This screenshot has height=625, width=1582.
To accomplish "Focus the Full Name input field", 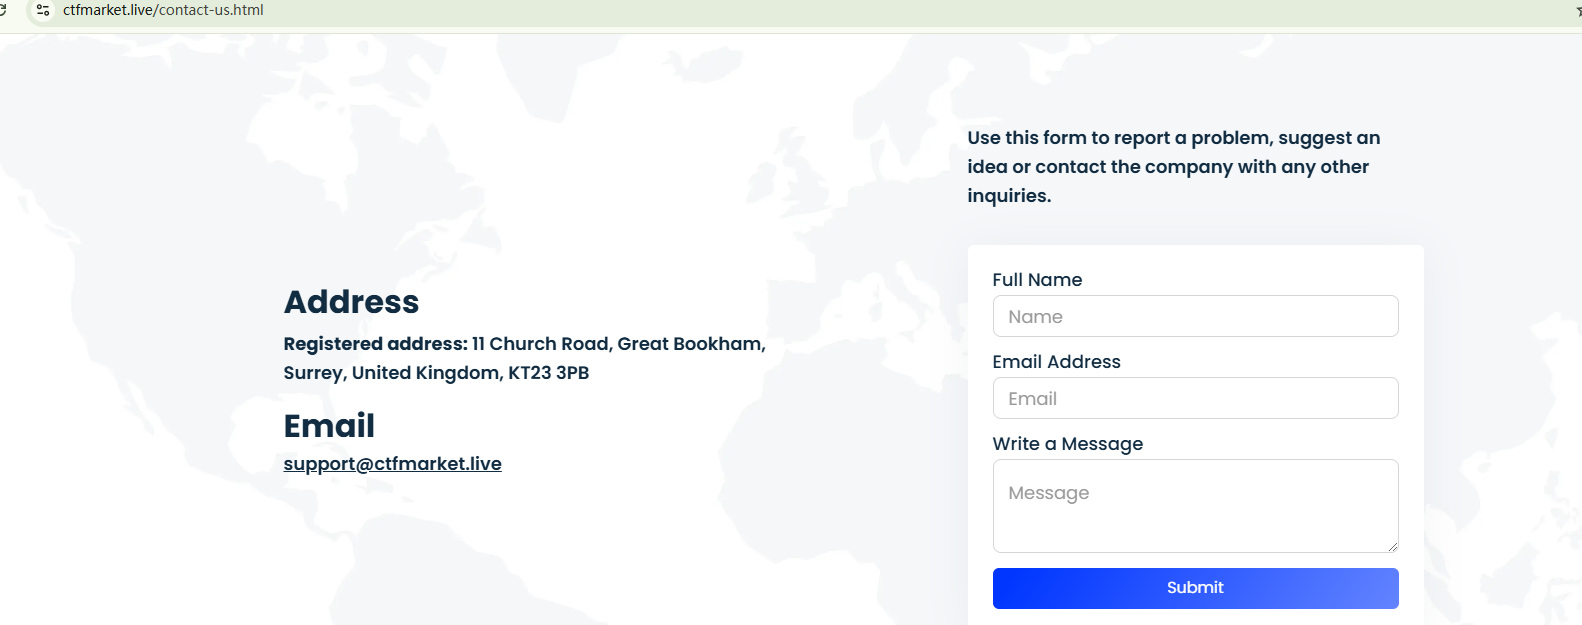I will 1195,316.
